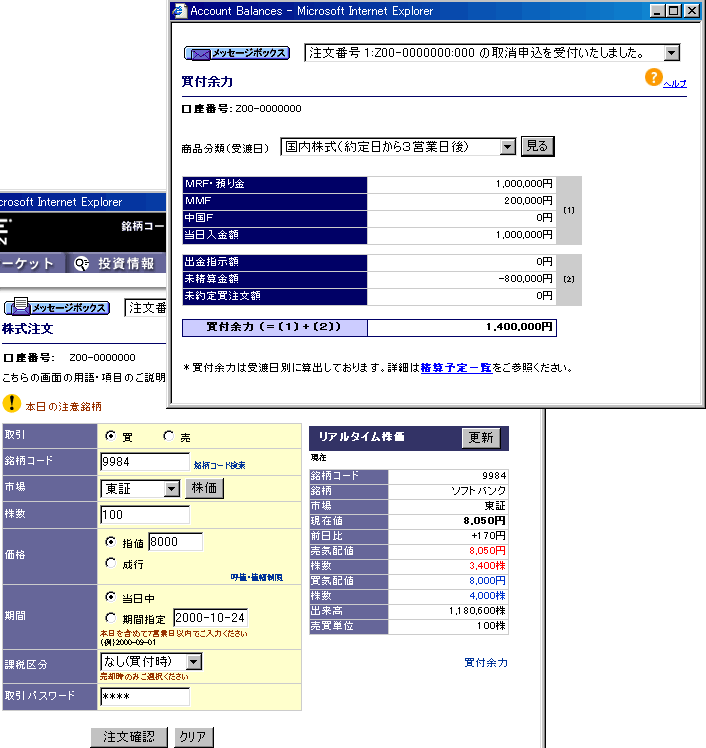Open the 市場 market dropdown showing 東証
The height and width of the screenshot is (748, 706).
point(171,489)
